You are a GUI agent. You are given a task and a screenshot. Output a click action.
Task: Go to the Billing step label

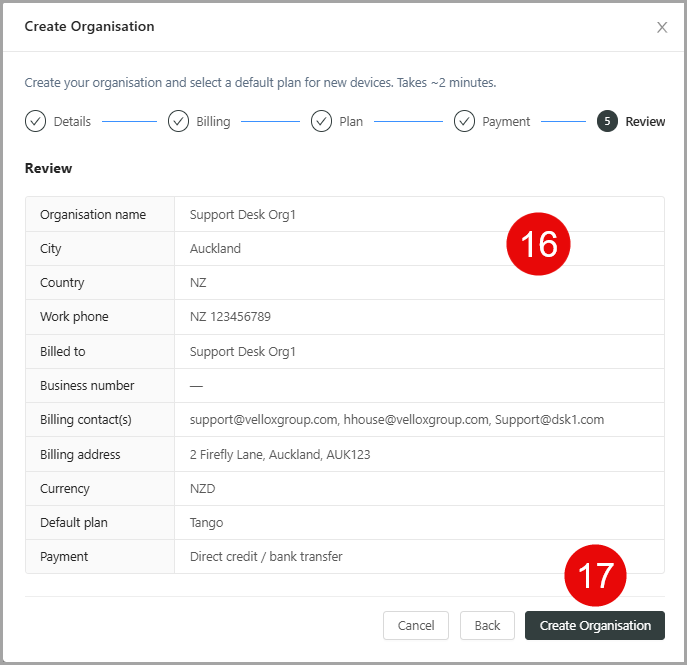pyautogui.click(x=213, y=121)
